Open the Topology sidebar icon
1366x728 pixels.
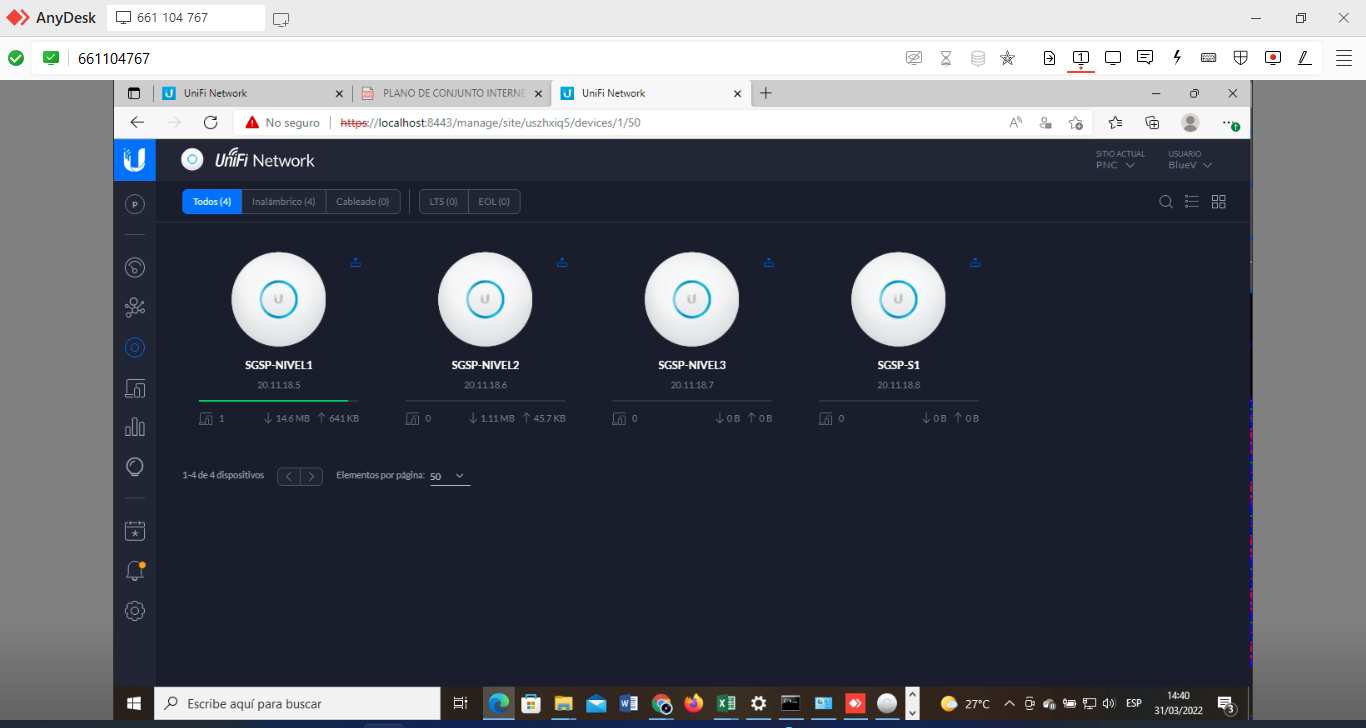135,307
